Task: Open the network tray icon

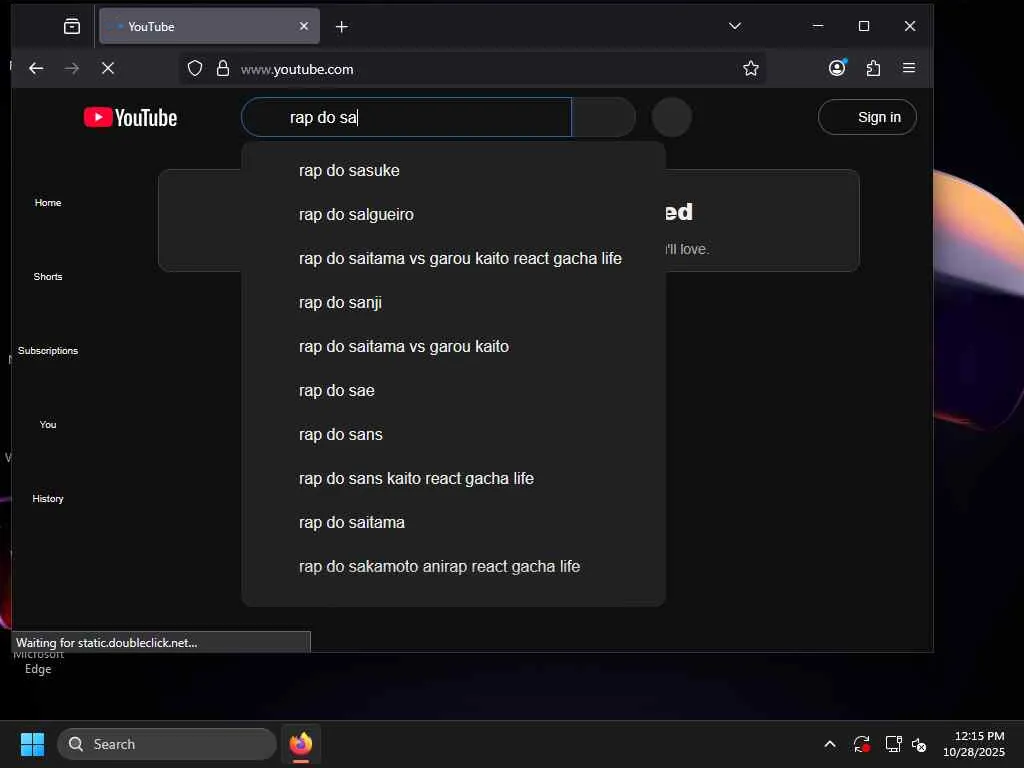Action: (x=893, y=744)
